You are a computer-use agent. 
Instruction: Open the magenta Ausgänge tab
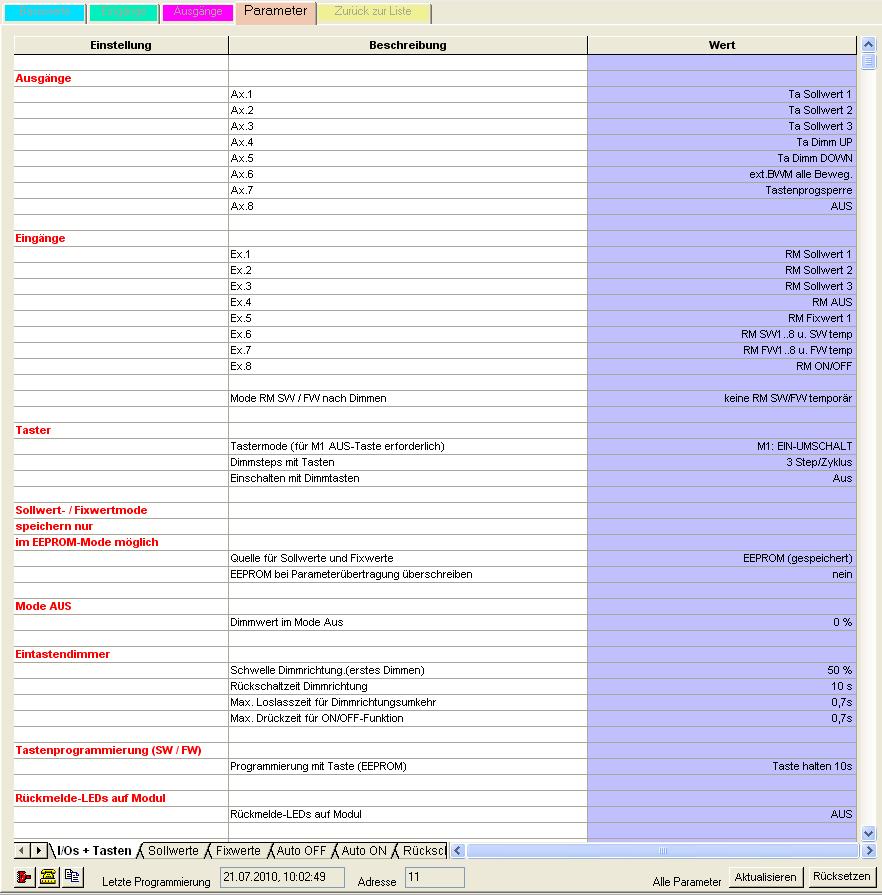[198, 13]
